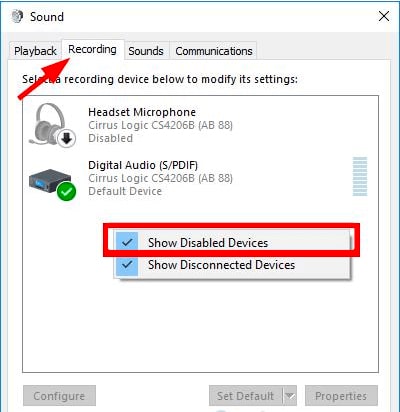Image resolution: width=400 pixels, height=412 pixels.
Task: Toggle the Show Disabled Devices menu entry
Action: (232, 242)
